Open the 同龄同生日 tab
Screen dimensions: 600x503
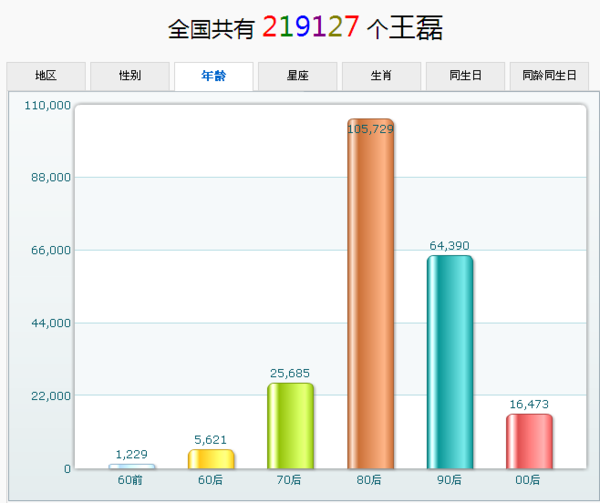click(x=549, y=76)
